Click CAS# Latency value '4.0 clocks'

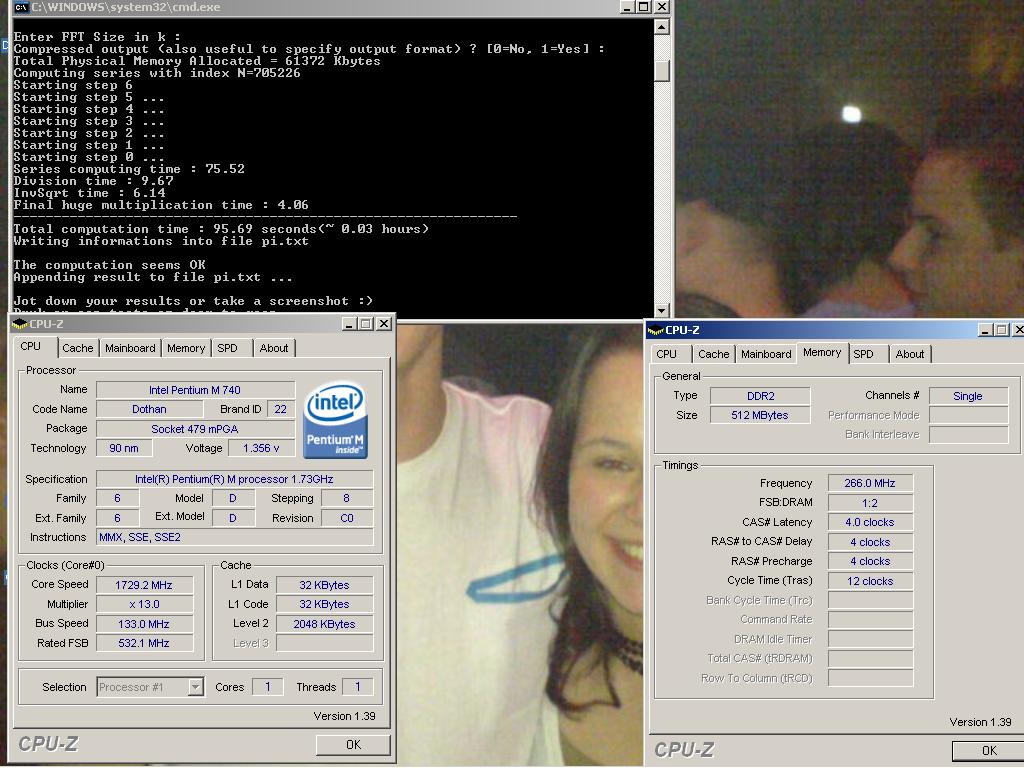tap(870, 522)
